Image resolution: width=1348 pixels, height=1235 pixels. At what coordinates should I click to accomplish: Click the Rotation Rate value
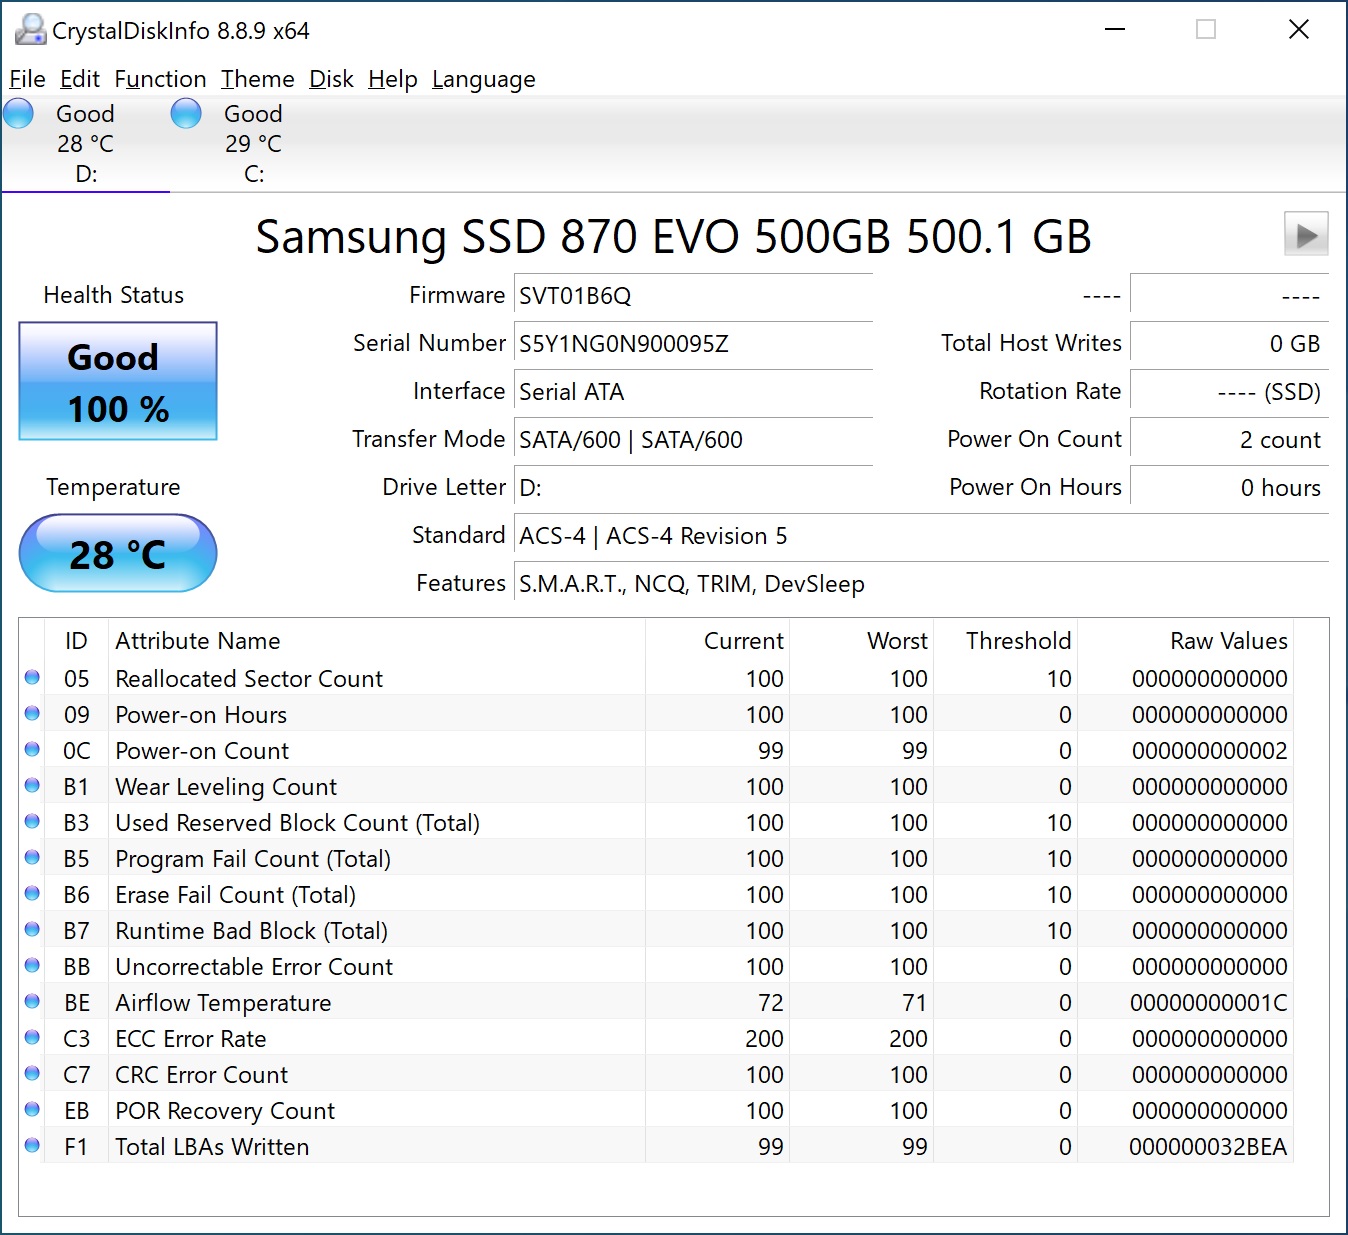coord(1229,392)
